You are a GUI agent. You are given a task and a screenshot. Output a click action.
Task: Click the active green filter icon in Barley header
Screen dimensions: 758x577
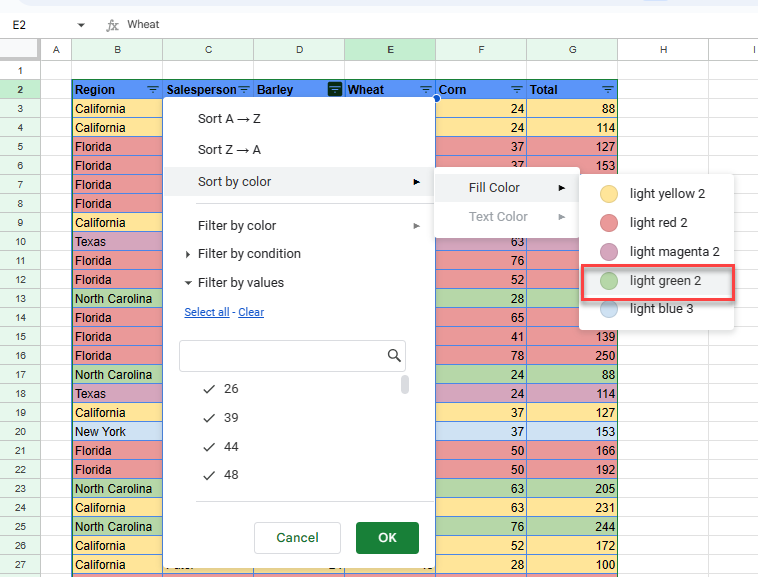coord(335,89)
